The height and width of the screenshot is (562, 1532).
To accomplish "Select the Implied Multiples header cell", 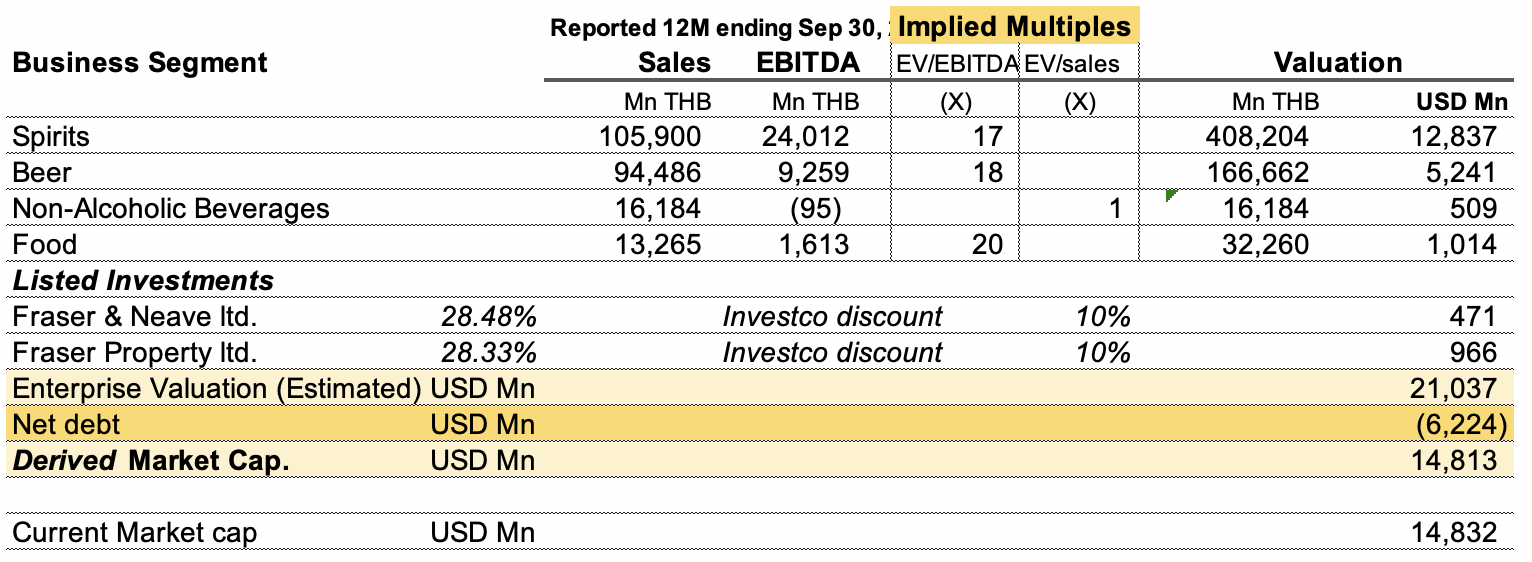I will coord(1013,26).
